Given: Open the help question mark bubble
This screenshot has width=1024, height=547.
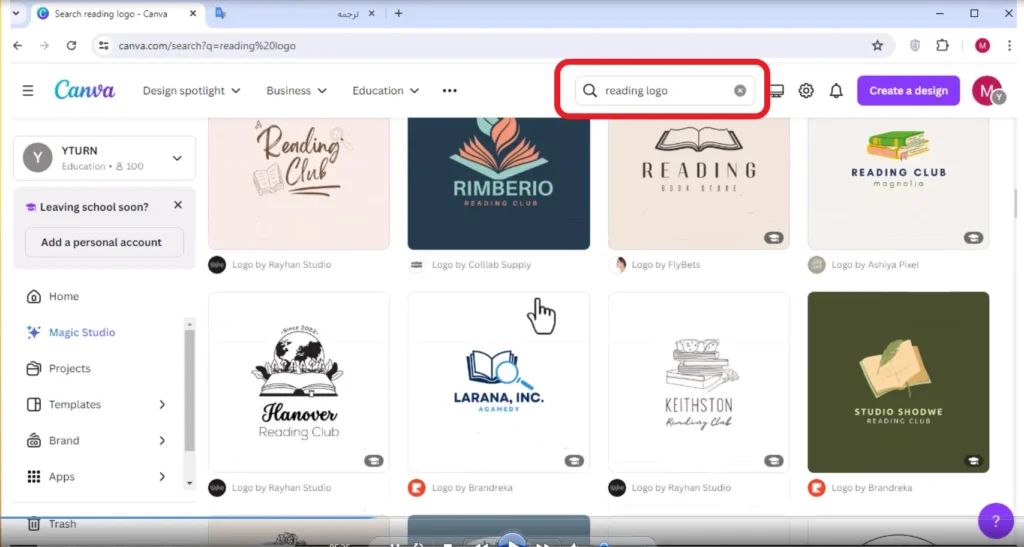Looking at the screenshot, I should click(x=995, y=520).
